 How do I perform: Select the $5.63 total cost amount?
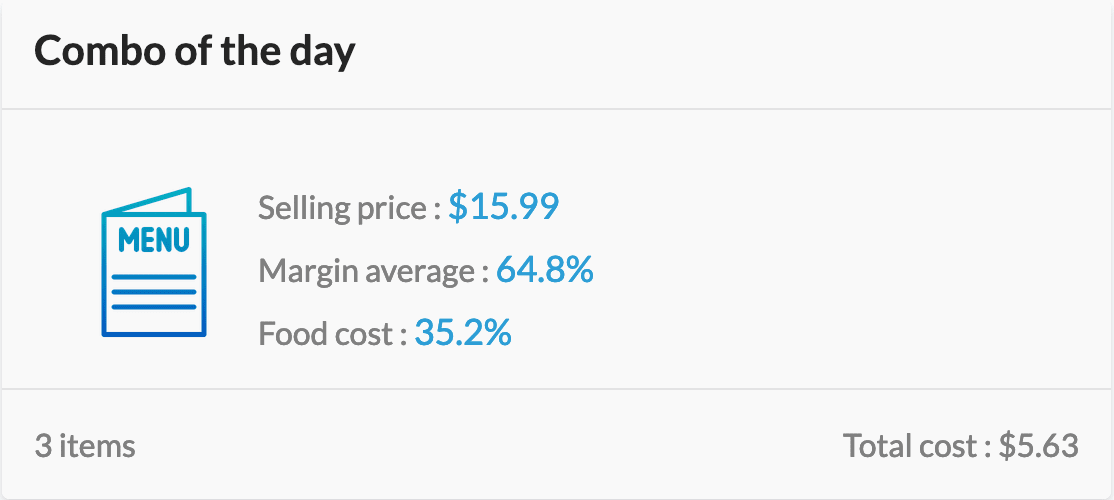click(x=1039, y=446)
